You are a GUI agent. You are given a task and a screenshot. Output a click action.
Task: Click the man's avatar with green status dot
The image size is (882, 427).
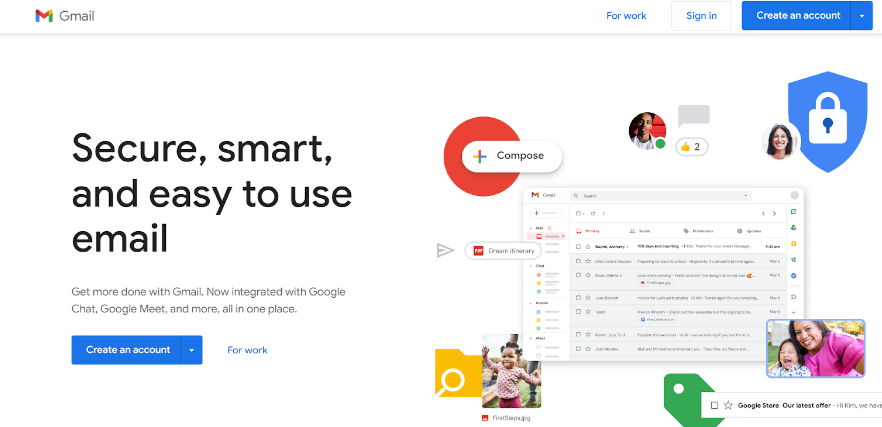(x=647, y=131)
